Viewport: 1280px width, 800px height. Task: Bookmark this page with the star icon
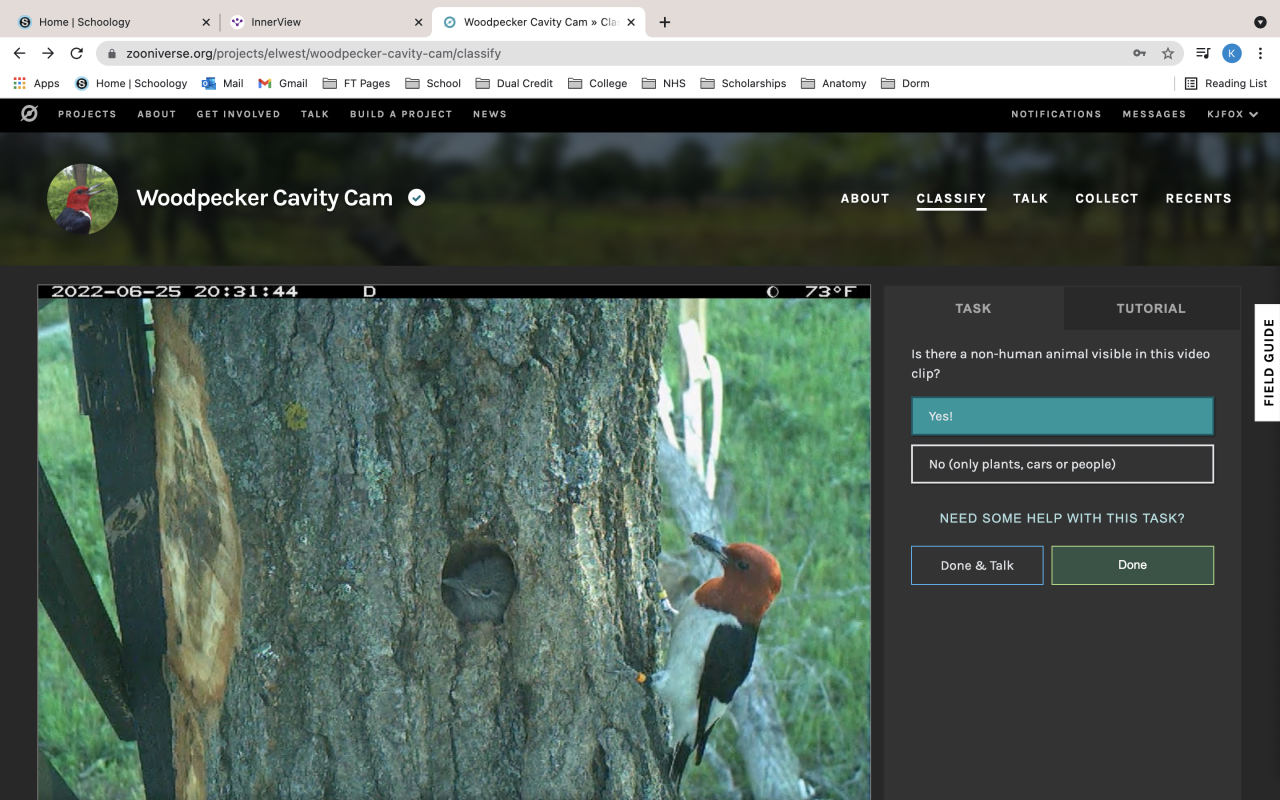tap(1167, 53)
